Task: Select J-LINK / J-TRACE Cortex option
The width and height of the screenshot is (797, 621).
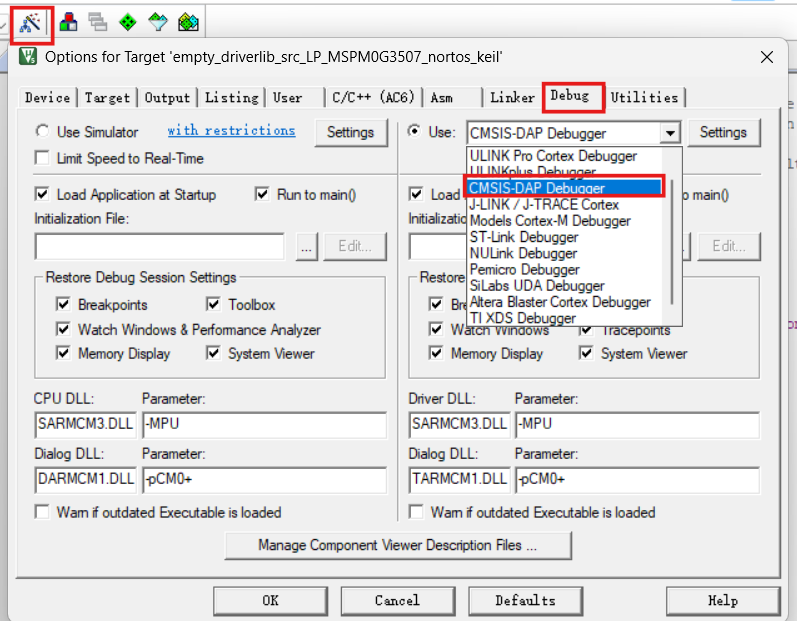Action: pos(564,204)
